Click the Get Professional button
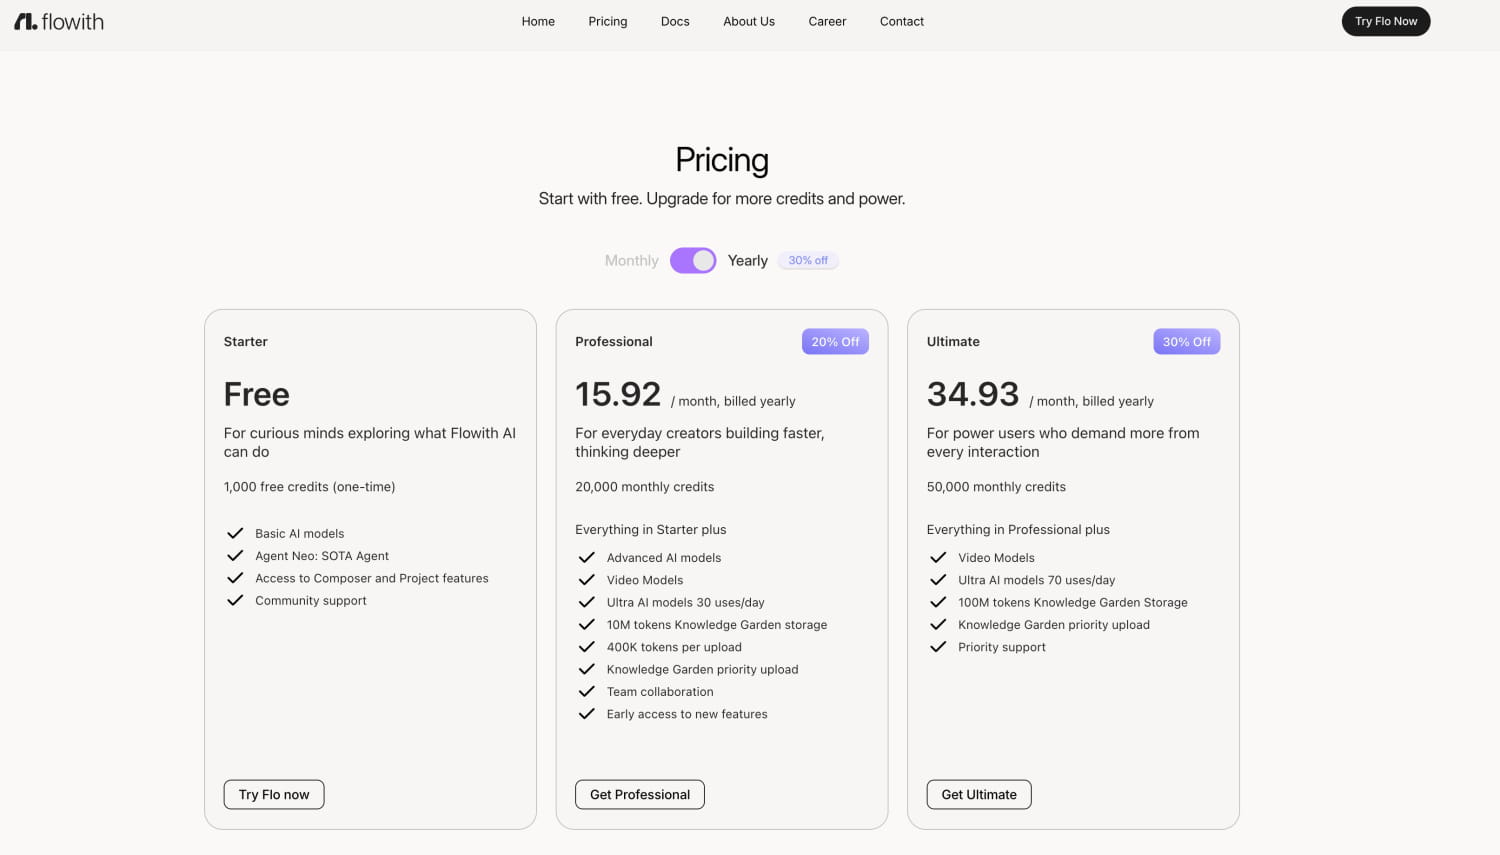The image size is (1500, 855). pyautogui.click(x=640, y=794)
